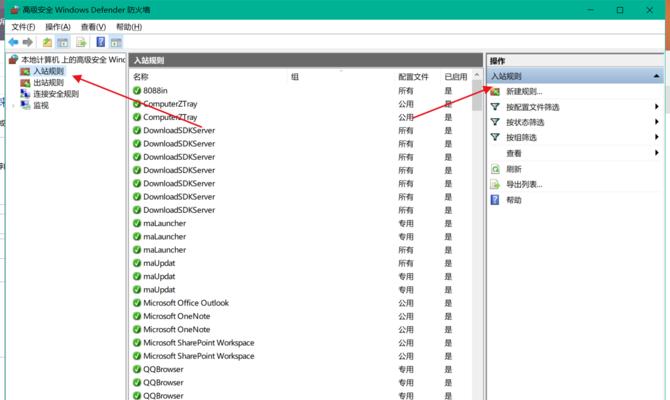Click 刷新 action link
This screenshot has width=670, height=400.
pos(514,169)
